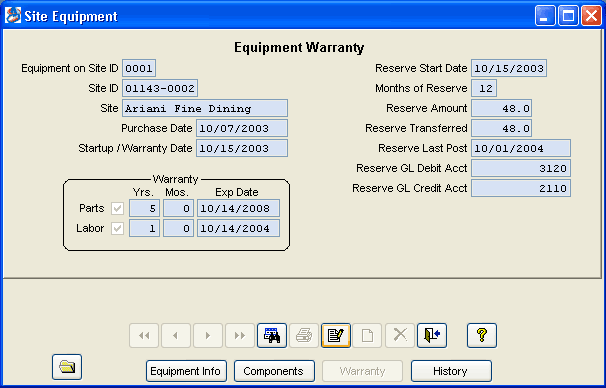Screen dimensions: 606x388
Task: Toggle the Parts warranty checkbox
Action: 117,209
